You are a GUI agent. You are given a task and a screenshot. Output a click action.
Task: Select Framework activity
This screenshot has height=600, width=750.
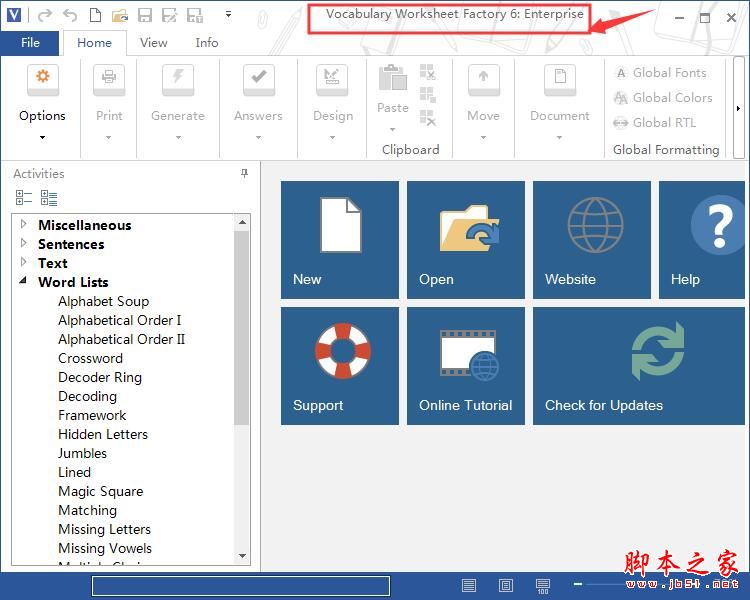point(92,415)
